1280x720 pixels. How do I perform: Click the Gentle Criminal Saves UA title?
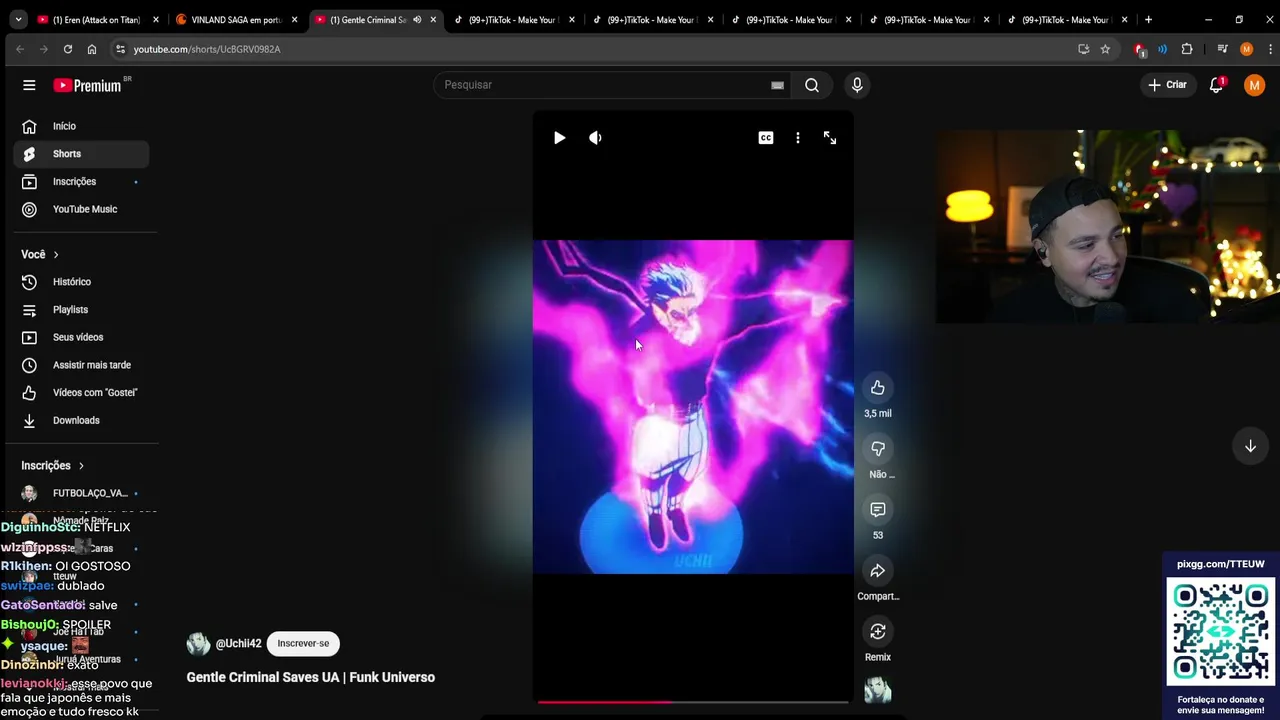coord(310,677)
